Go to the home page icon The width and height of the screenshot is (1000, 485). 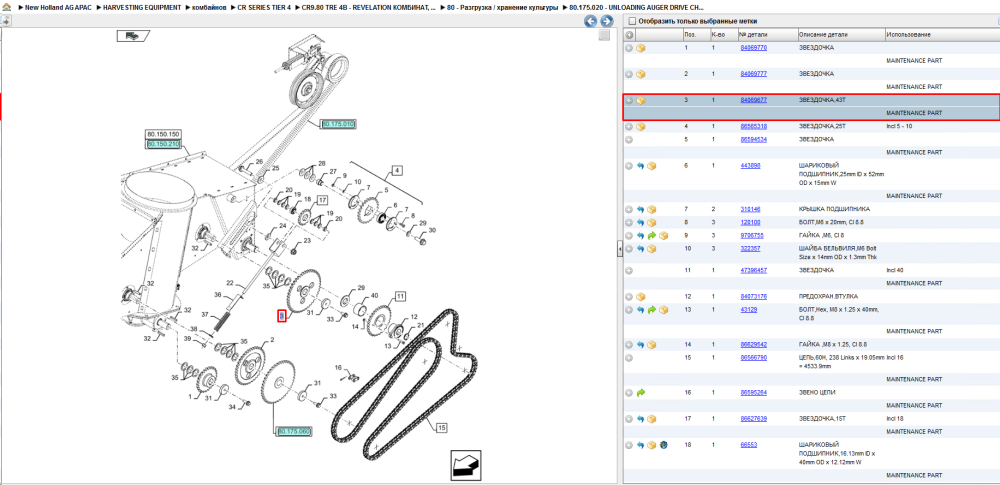click(5, 7)
